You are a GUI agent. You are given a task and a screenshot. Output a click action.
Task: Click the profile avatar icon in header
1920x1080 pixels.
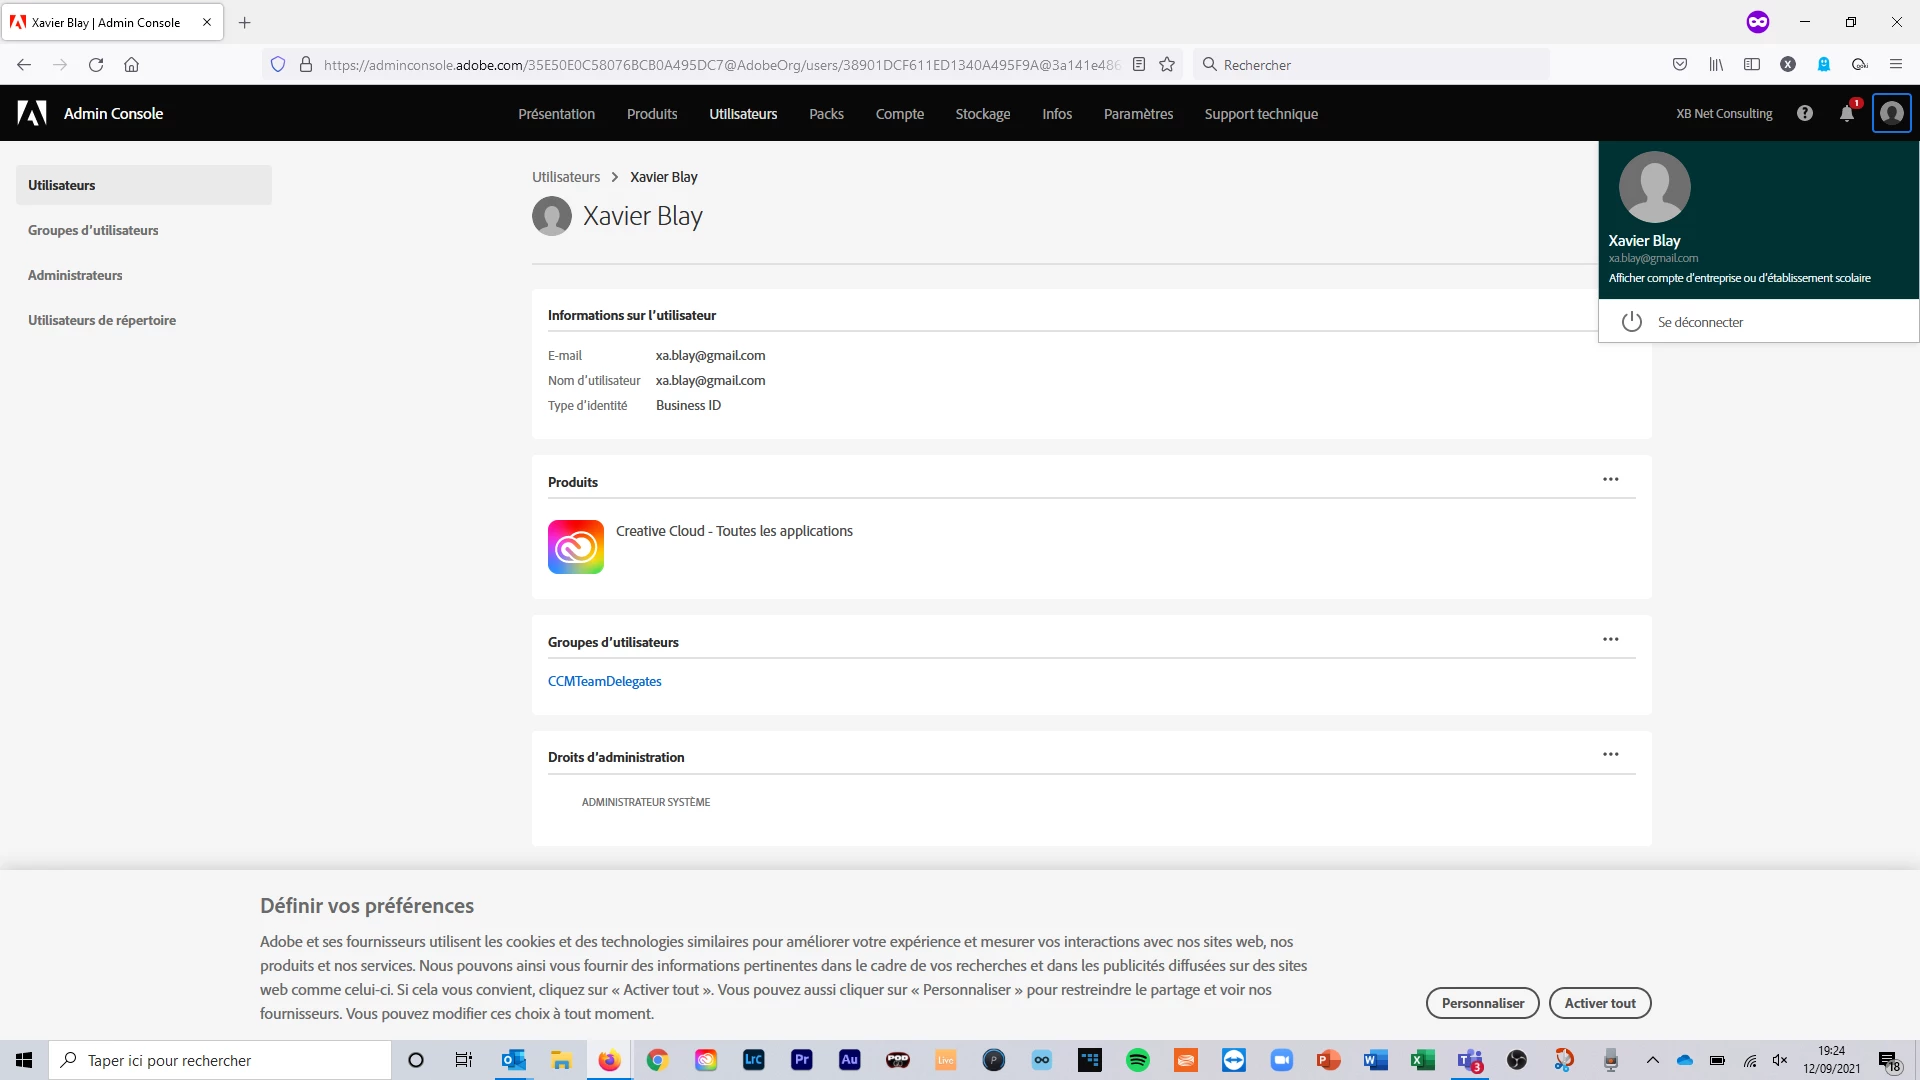(x=1891, y=114)
